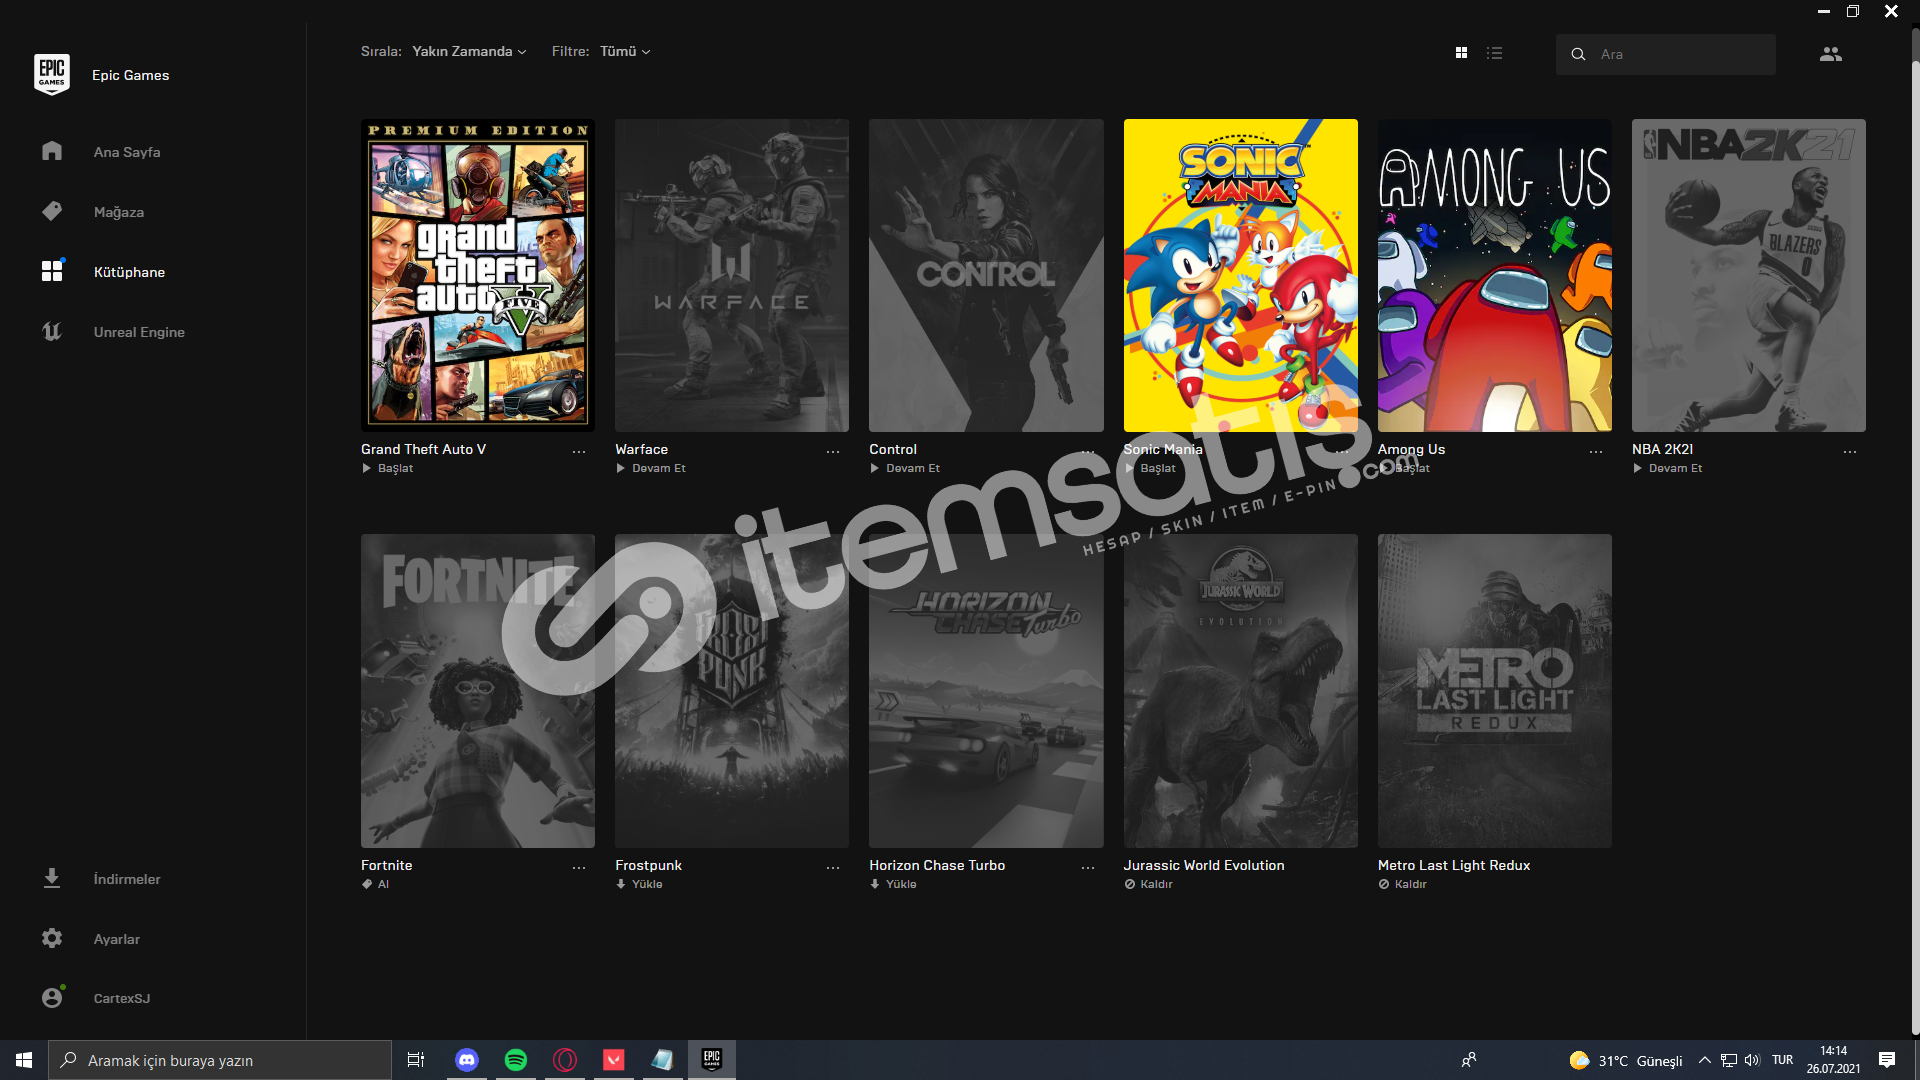Open Task View in the taskbar
Screen dimensions: 1920x1080
[x=416, y=1060]
